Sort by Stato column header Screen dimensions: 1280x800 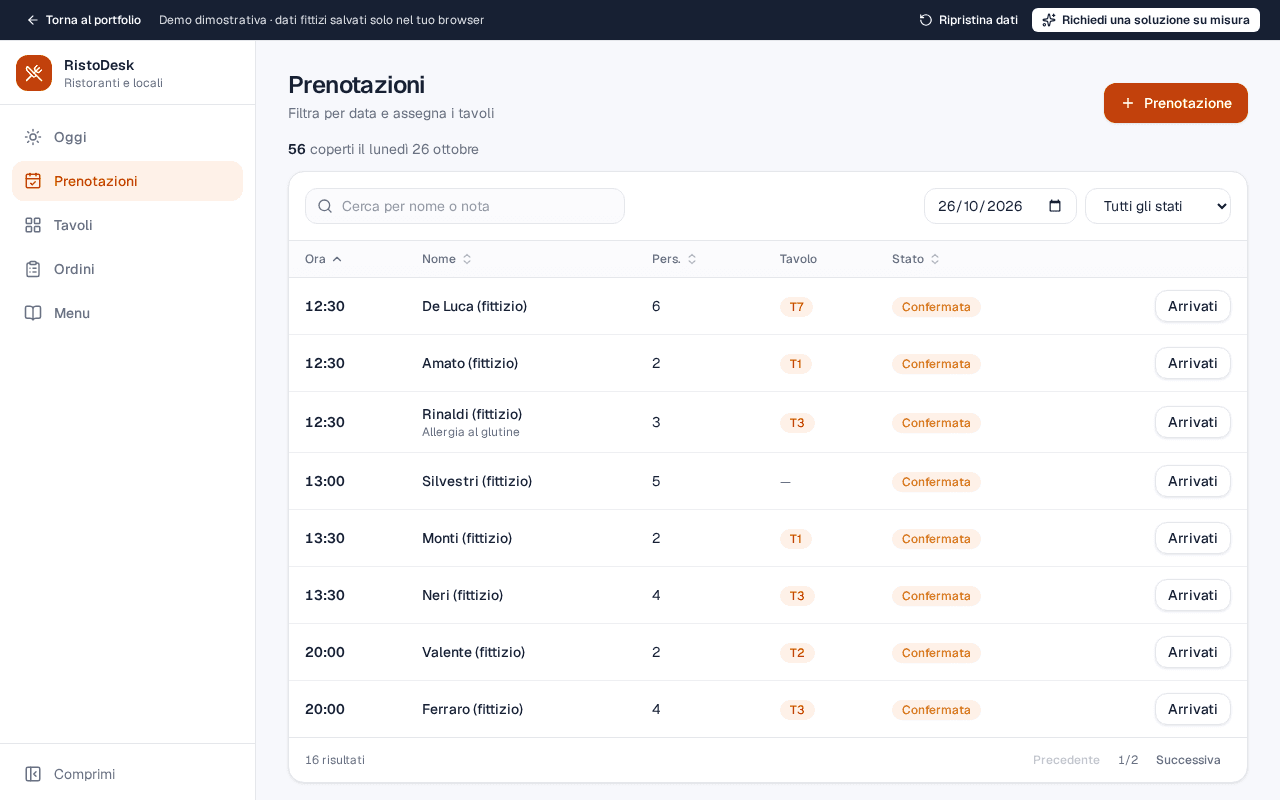(916, 259)
